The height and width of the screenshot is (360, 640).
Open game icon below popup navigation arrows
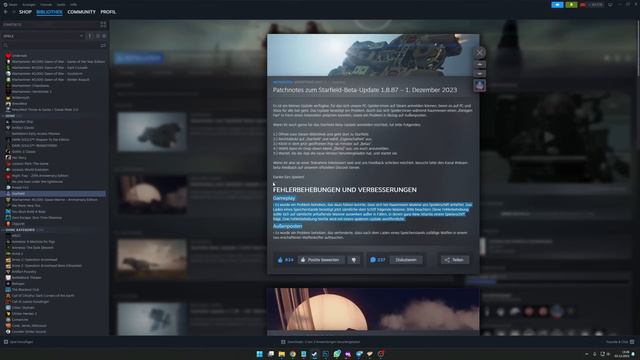point(480,85)
